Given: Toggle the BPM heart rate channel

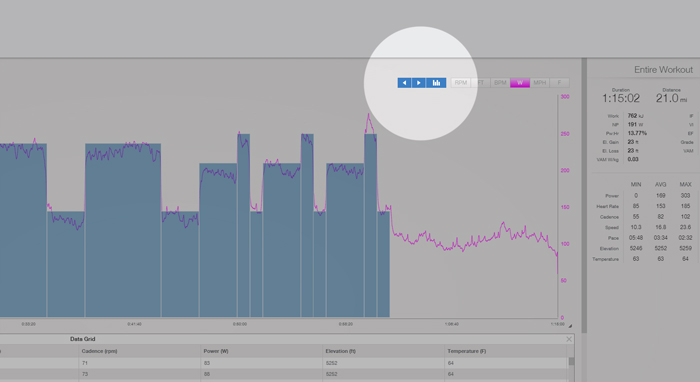Looking at the screenshot, I should click(x=500, y=83).
